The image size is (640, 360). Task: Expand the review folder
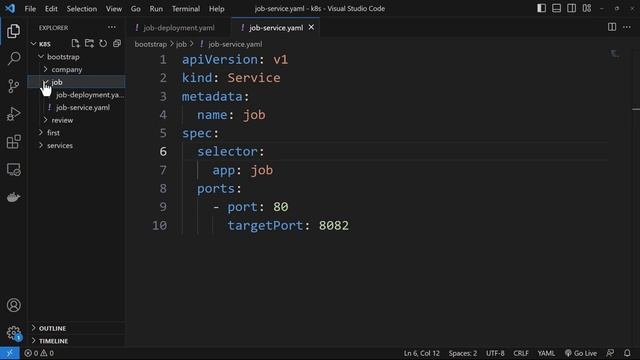coord(45,120)
